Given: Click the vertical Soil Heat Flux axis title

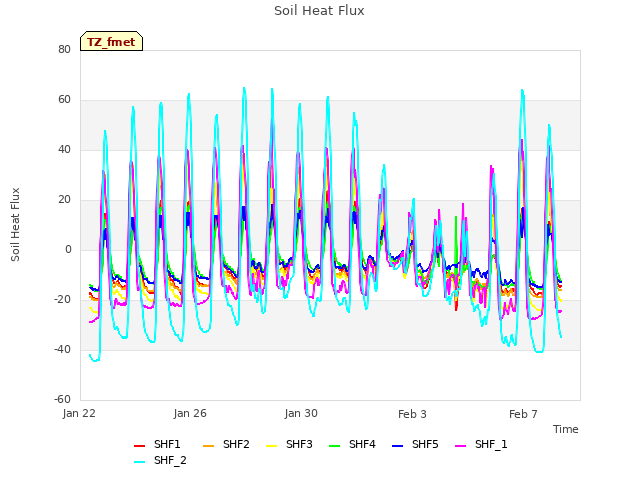Looking at the screenshot, I should click(15, 225).
